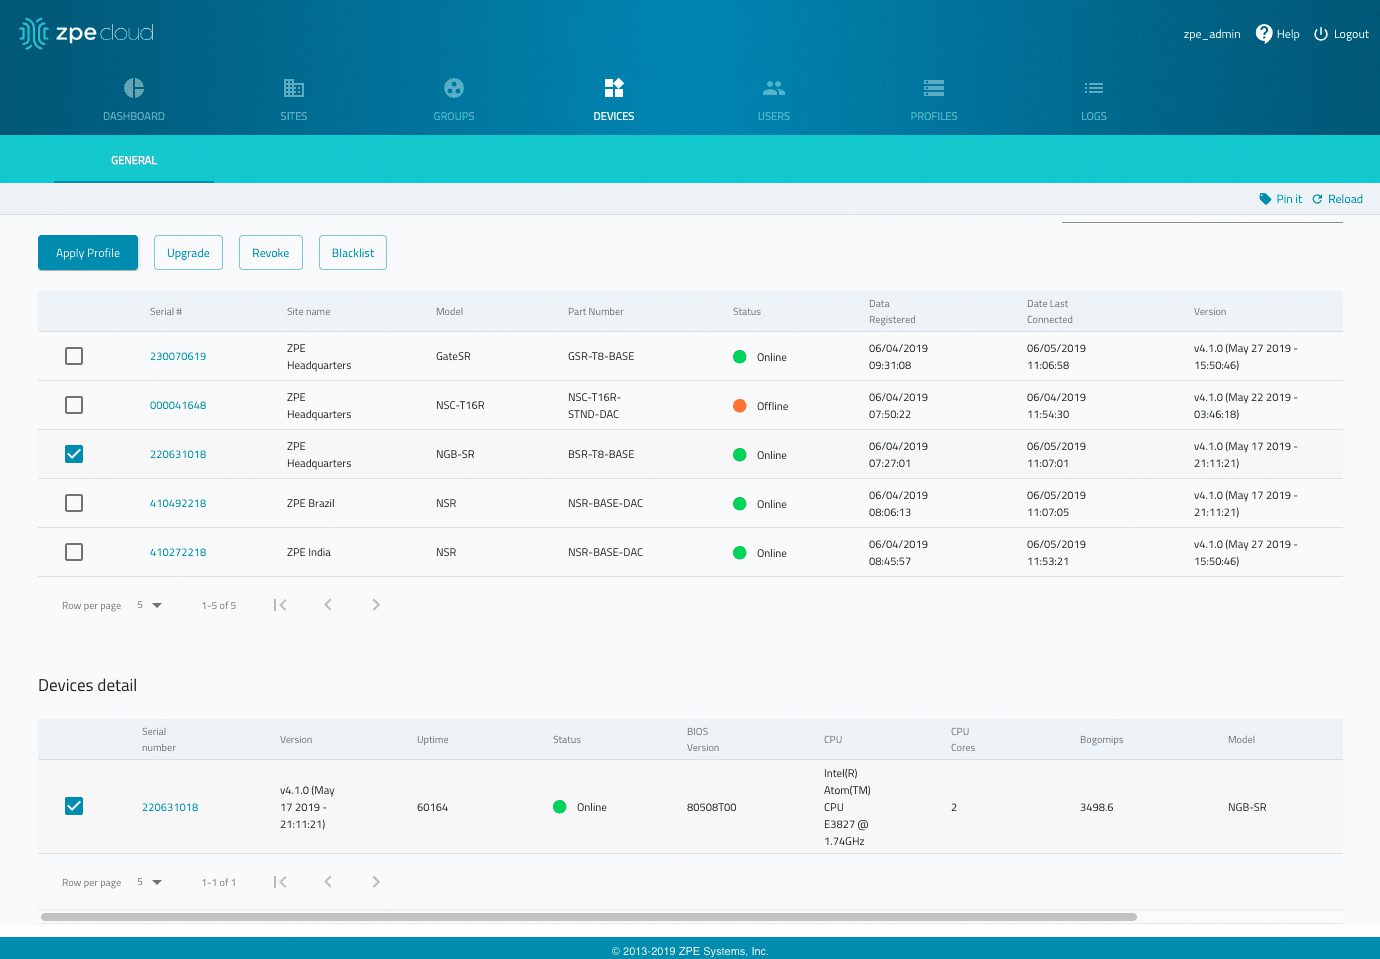Open the Logs list icon
The height and width of the screenshot is (959, 1380).
[x=1094, y=88]
